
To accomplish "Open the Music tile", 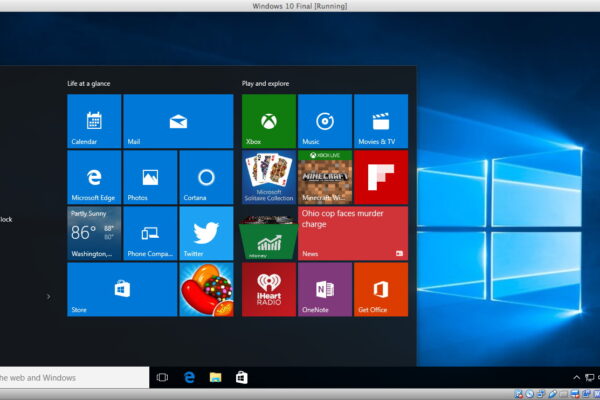I will (x=325, y=121).
